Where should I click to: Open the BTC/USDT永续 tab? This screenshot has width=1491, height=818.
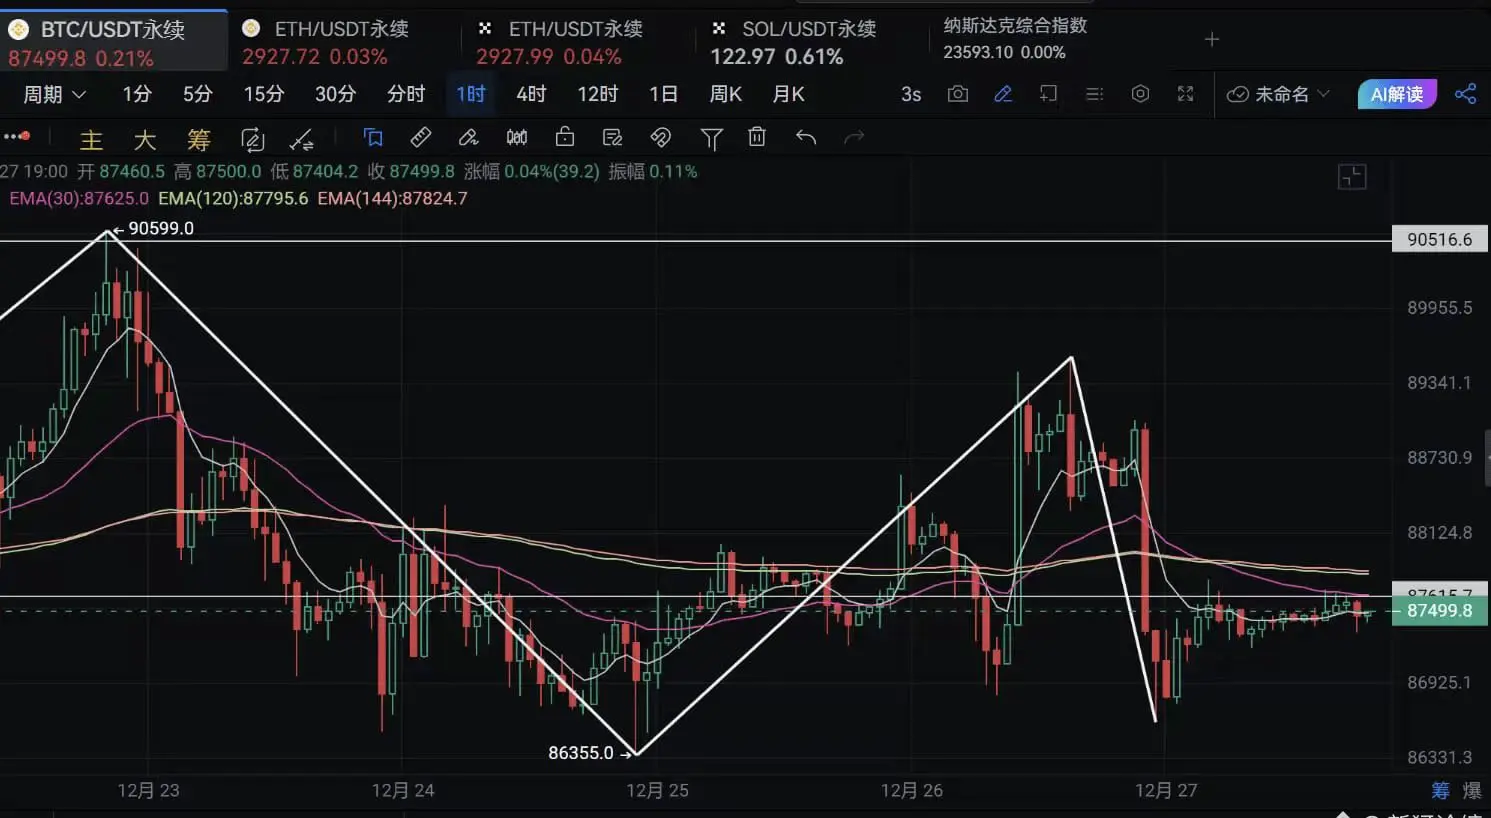(113, 43)
